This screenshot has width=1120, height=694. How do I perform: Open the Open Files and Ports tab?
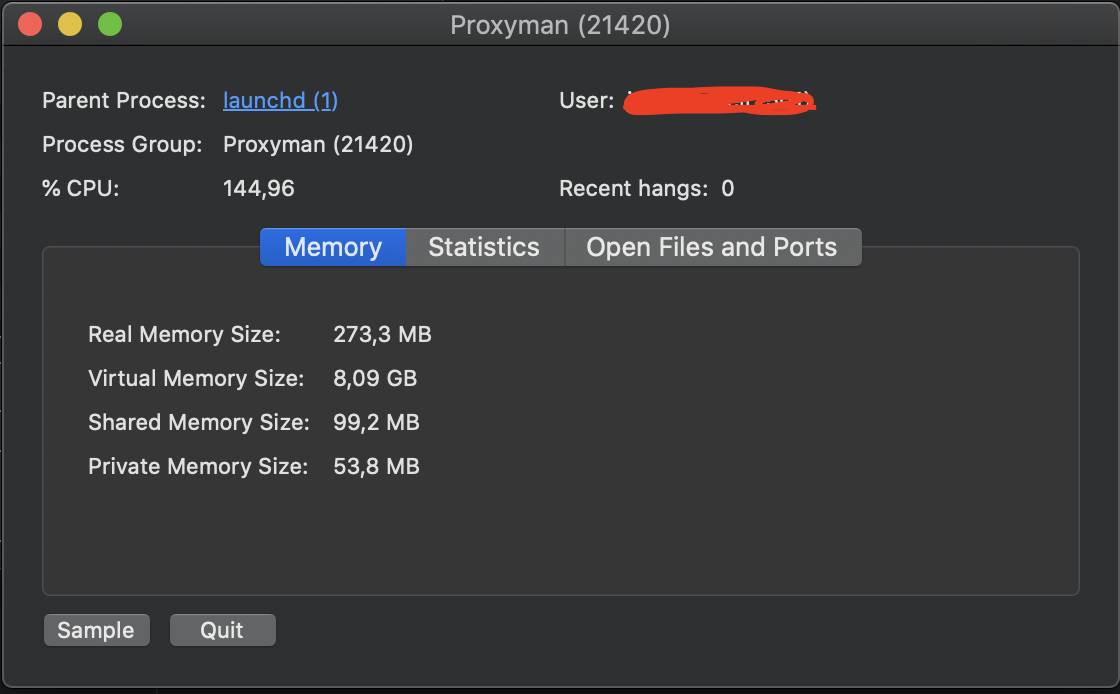tap(713, 247)
